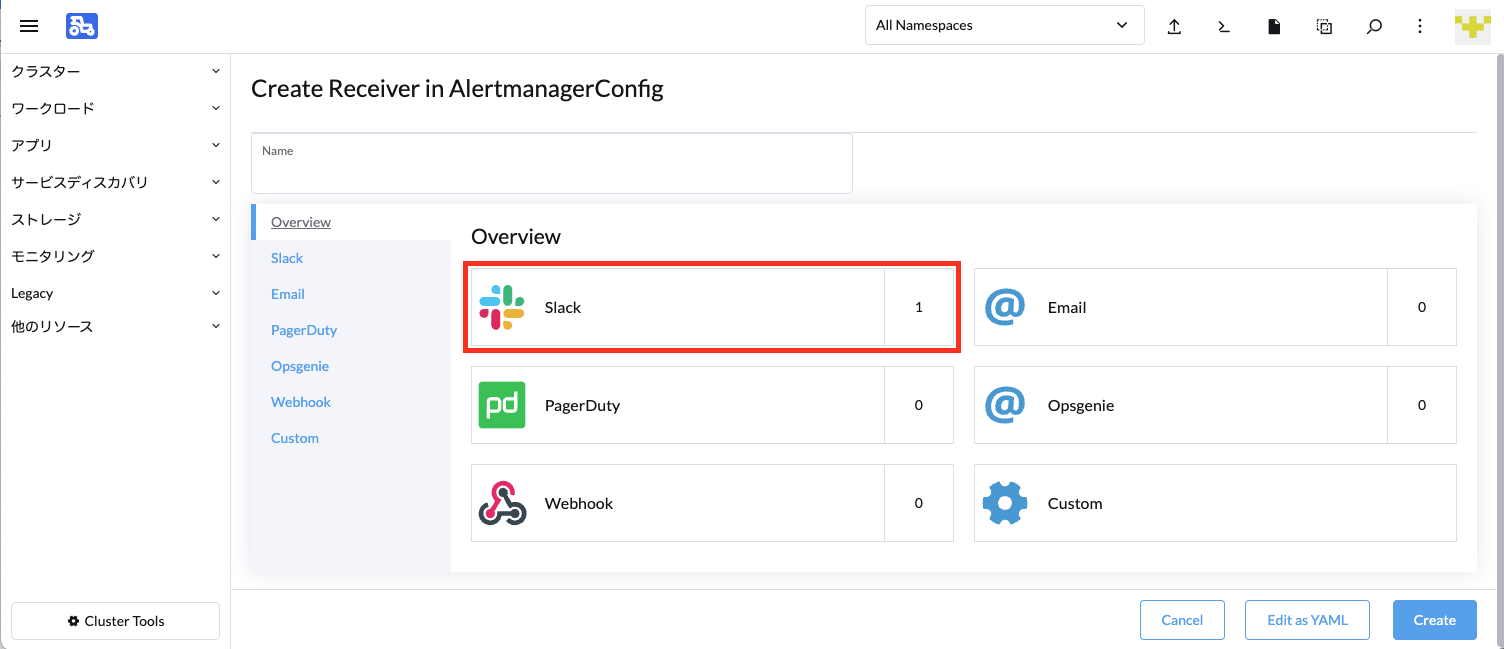Click the Slack logo icon
1504x649 pixels.
pos(502,307)
